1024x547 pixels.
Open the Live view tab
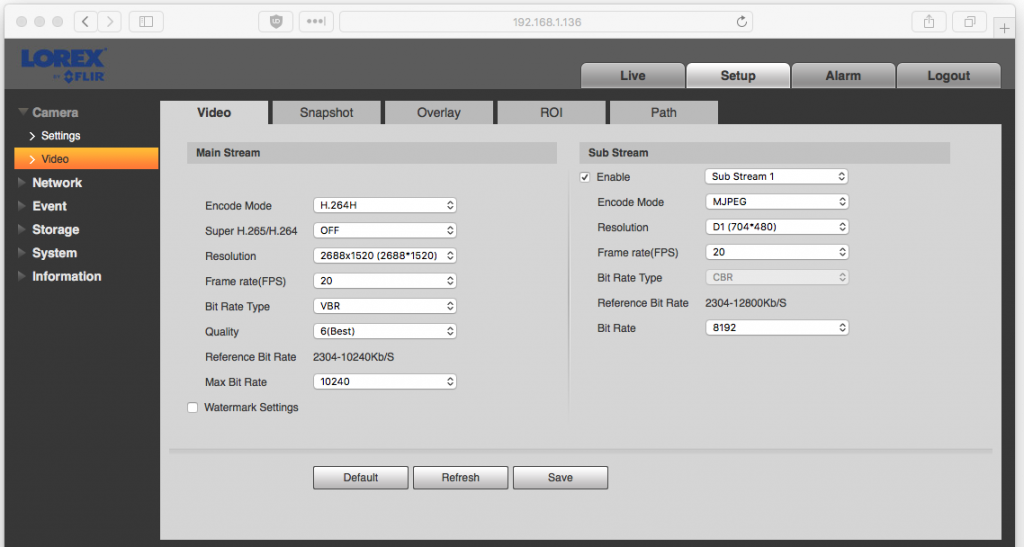pyautogui.click(x=632, y=76)
